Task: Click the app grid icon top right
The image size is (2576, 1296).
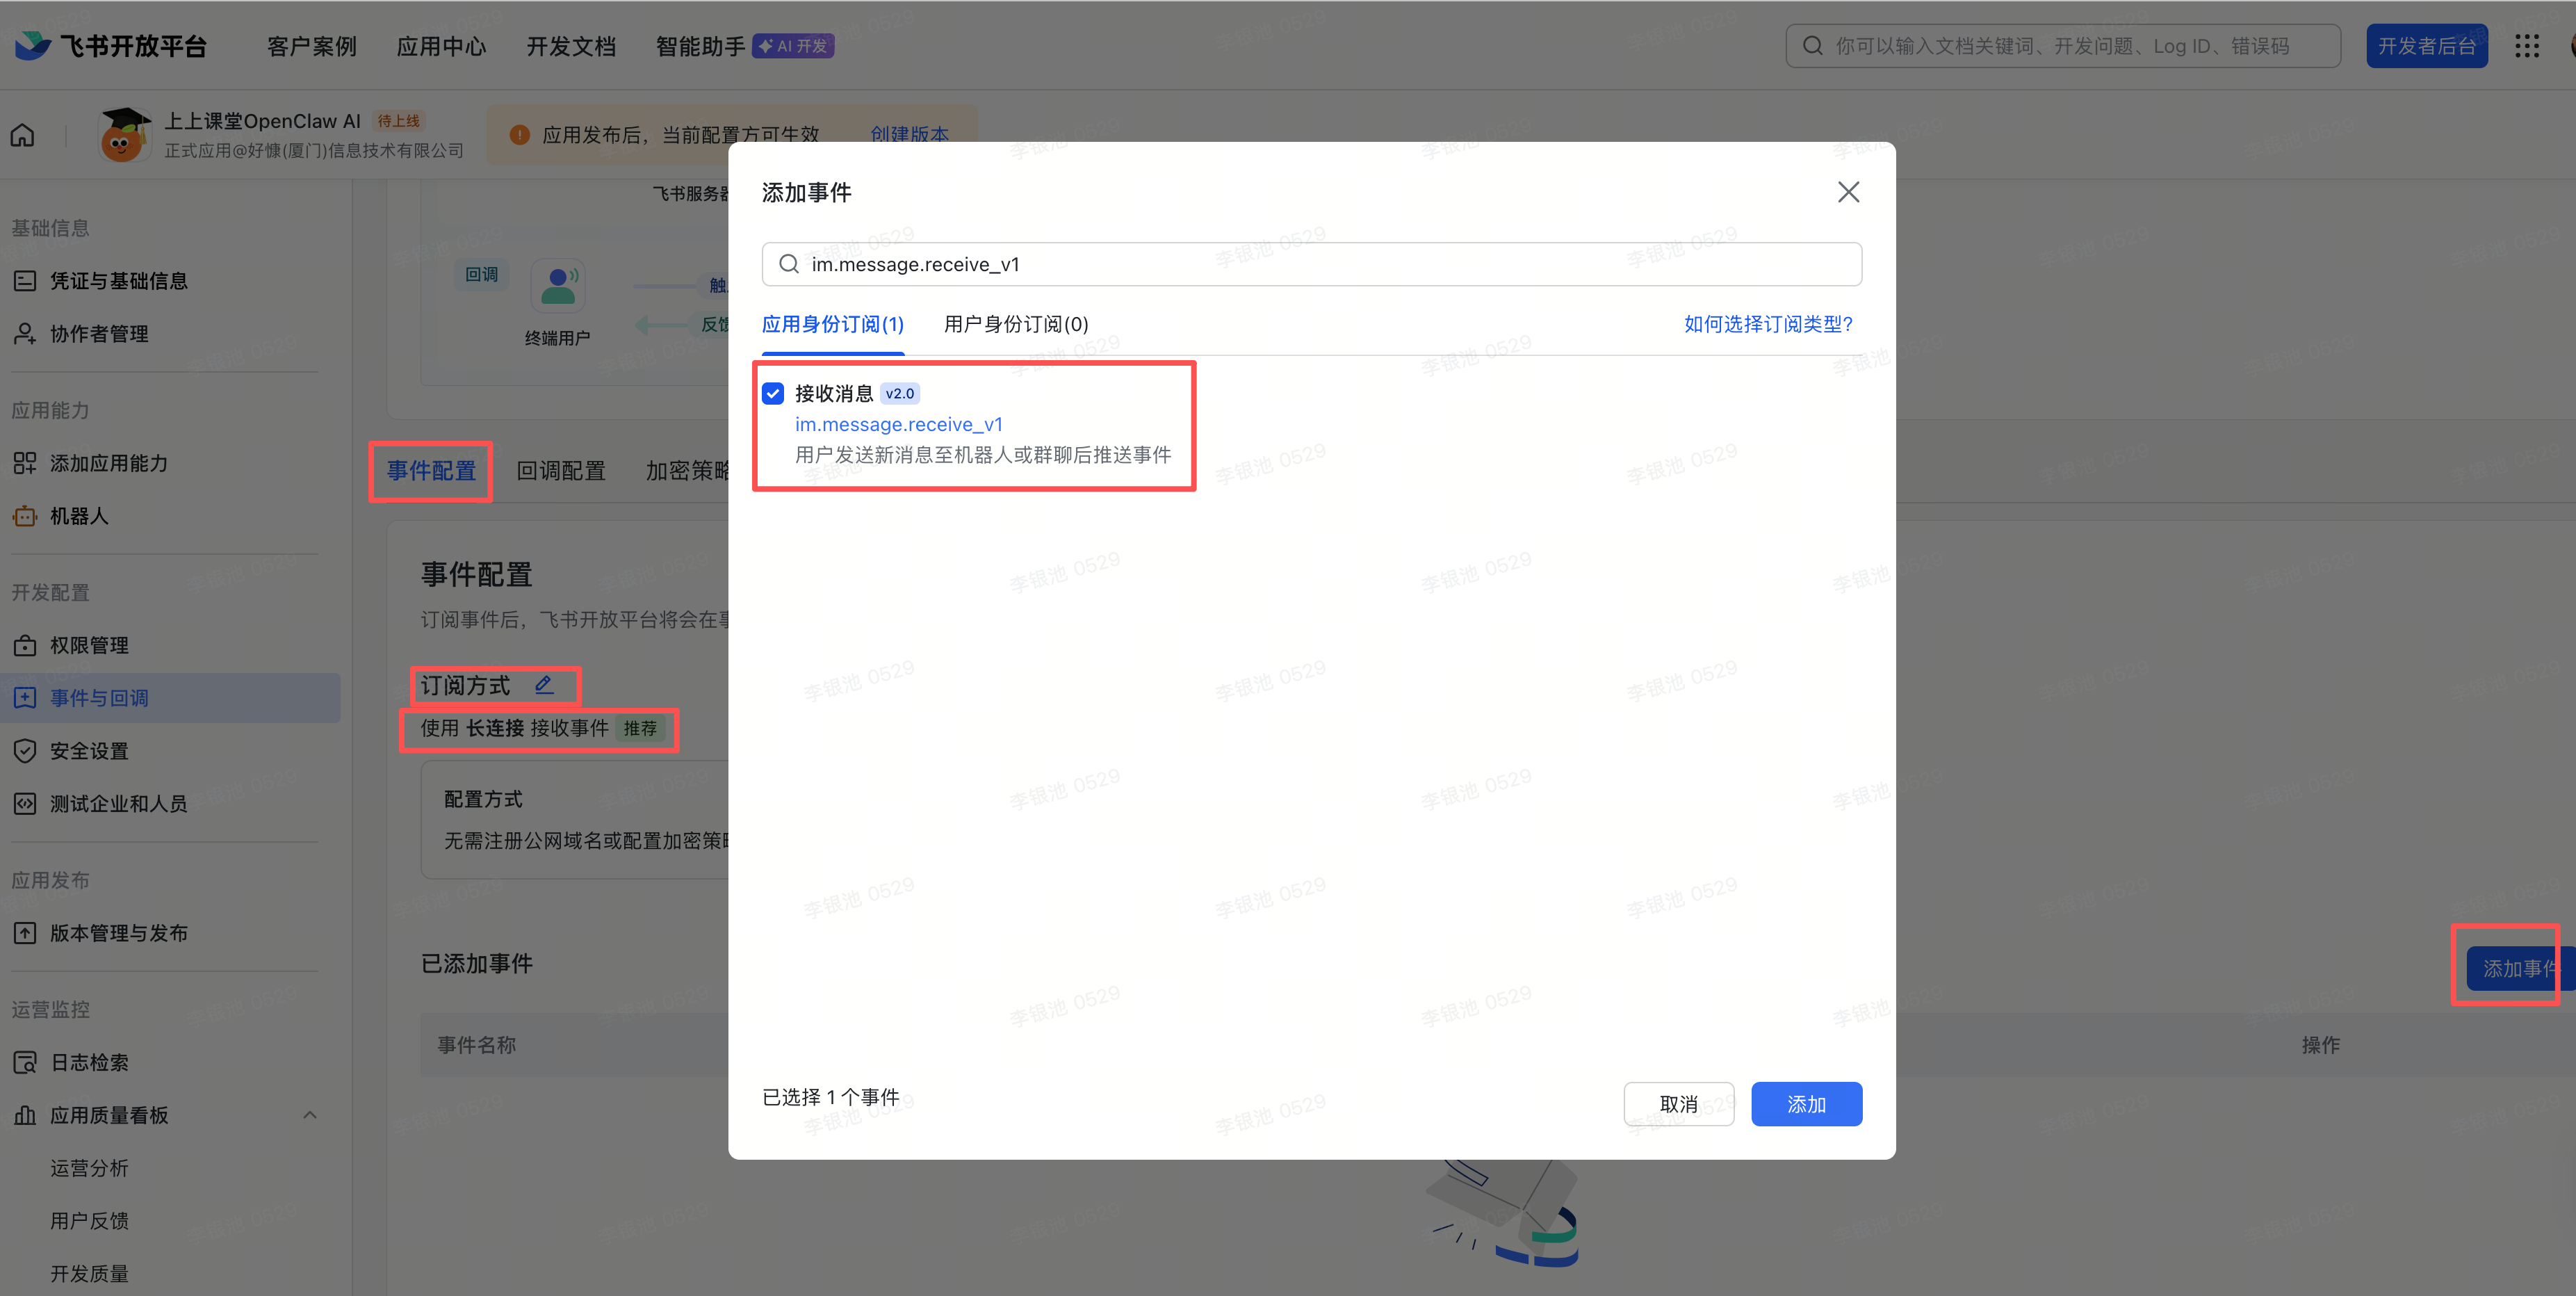Action: 2526,46
